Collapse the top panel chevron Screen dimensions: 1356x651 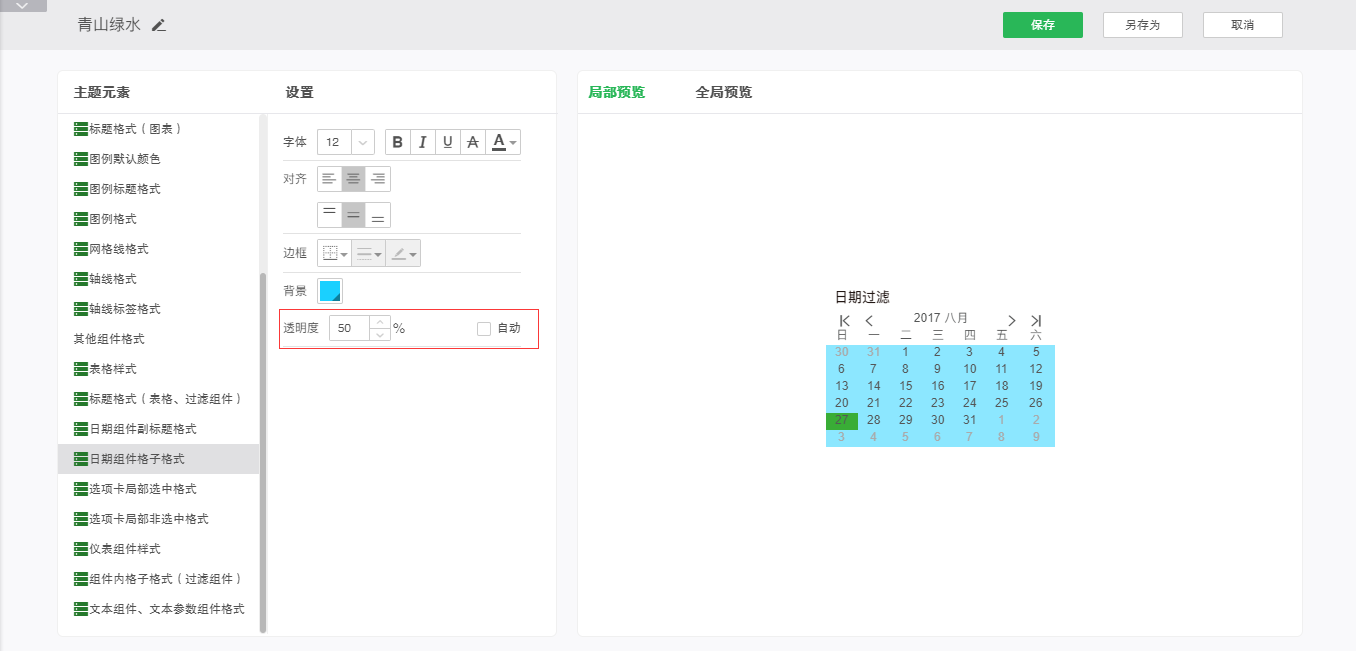click(x=22, y=6)
